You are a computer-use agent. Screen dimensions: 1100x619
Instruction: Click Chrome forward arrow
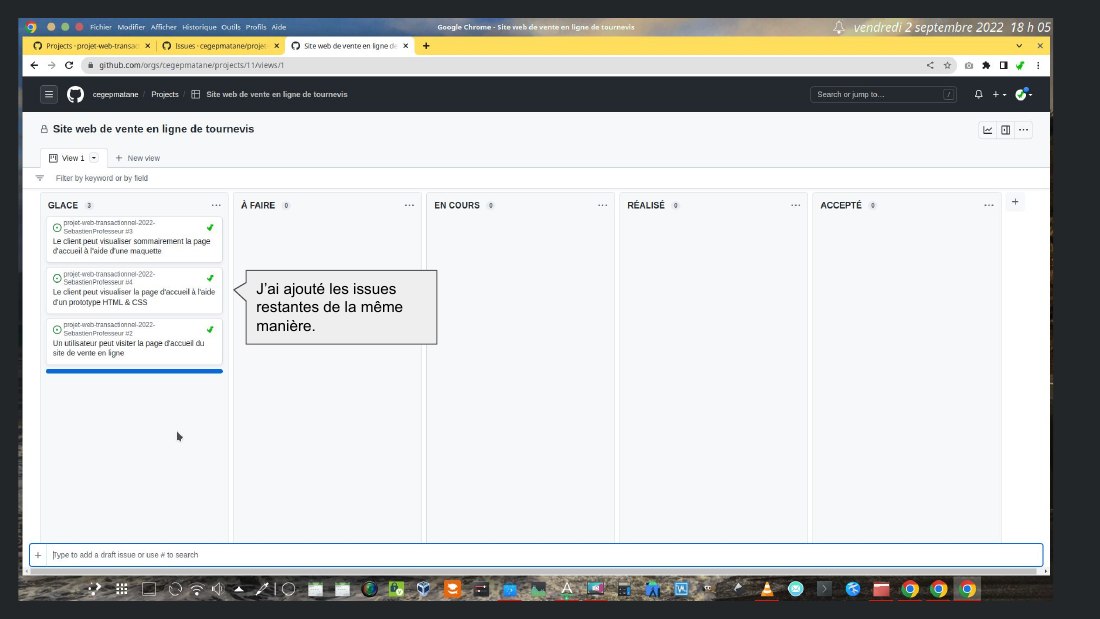52,65
